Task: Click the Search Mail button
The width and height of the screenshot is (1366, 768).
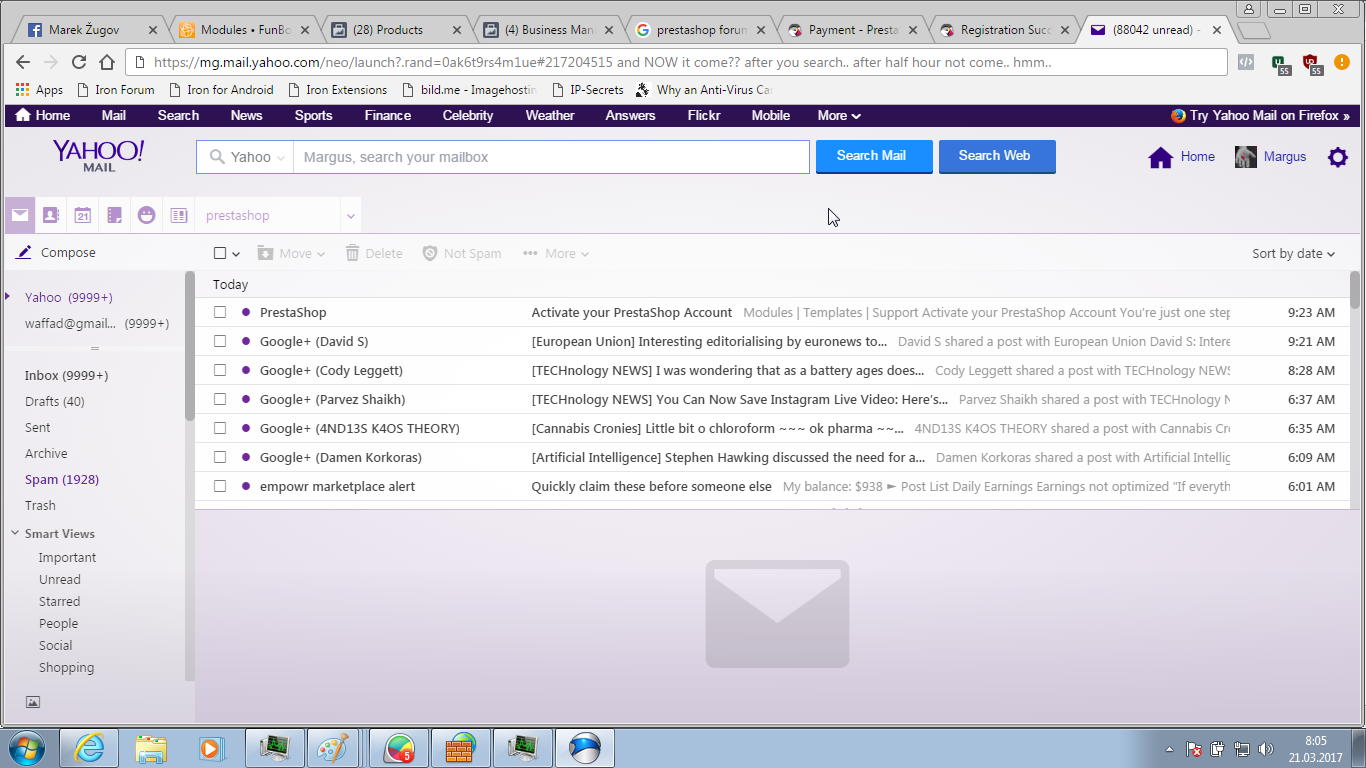Action: click(x=874, y=155)
